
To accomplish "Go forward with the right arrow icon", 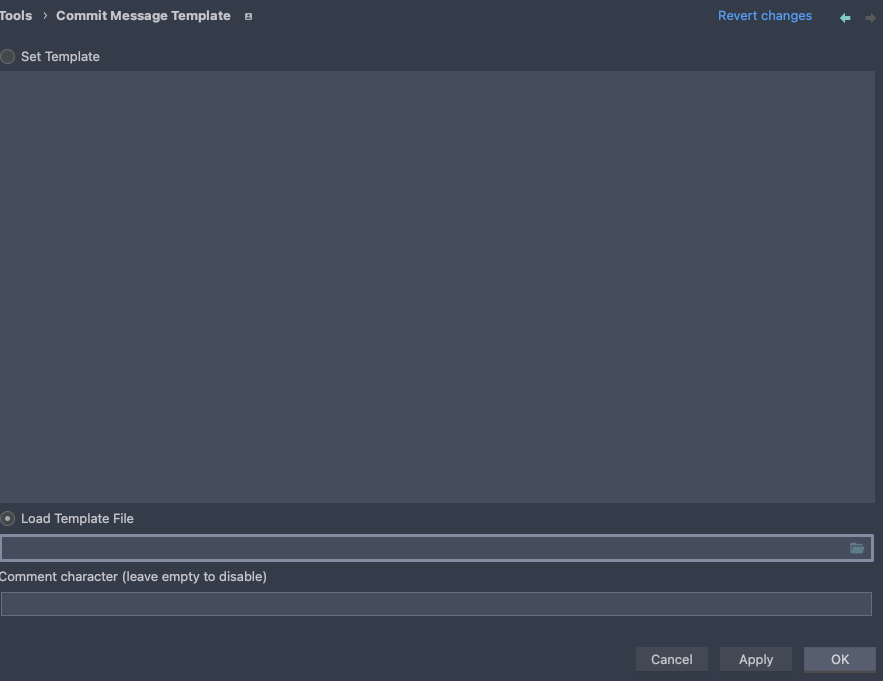I will 870,18.
